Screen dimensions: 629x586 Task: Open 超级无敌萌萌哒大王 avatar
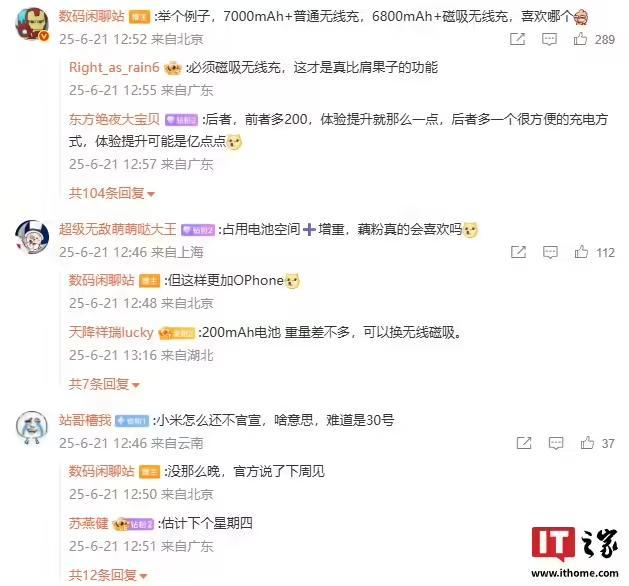point(32,237)
